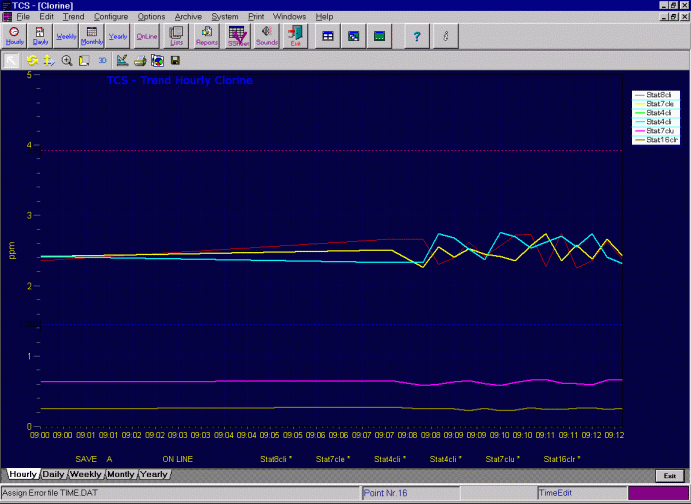Open the Options menu
Viewport: 691px width, 504px height.
[x=151, y=17]
